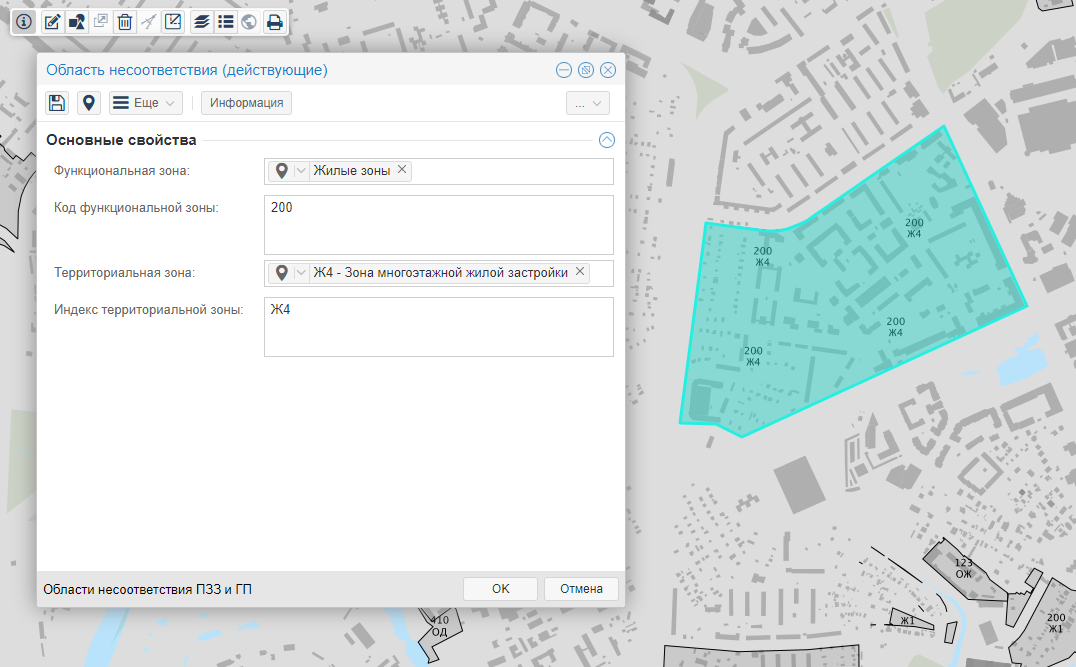Select the edit object pencil tool
Screen dimensions: 1076x667
click(x=52, y=22)
